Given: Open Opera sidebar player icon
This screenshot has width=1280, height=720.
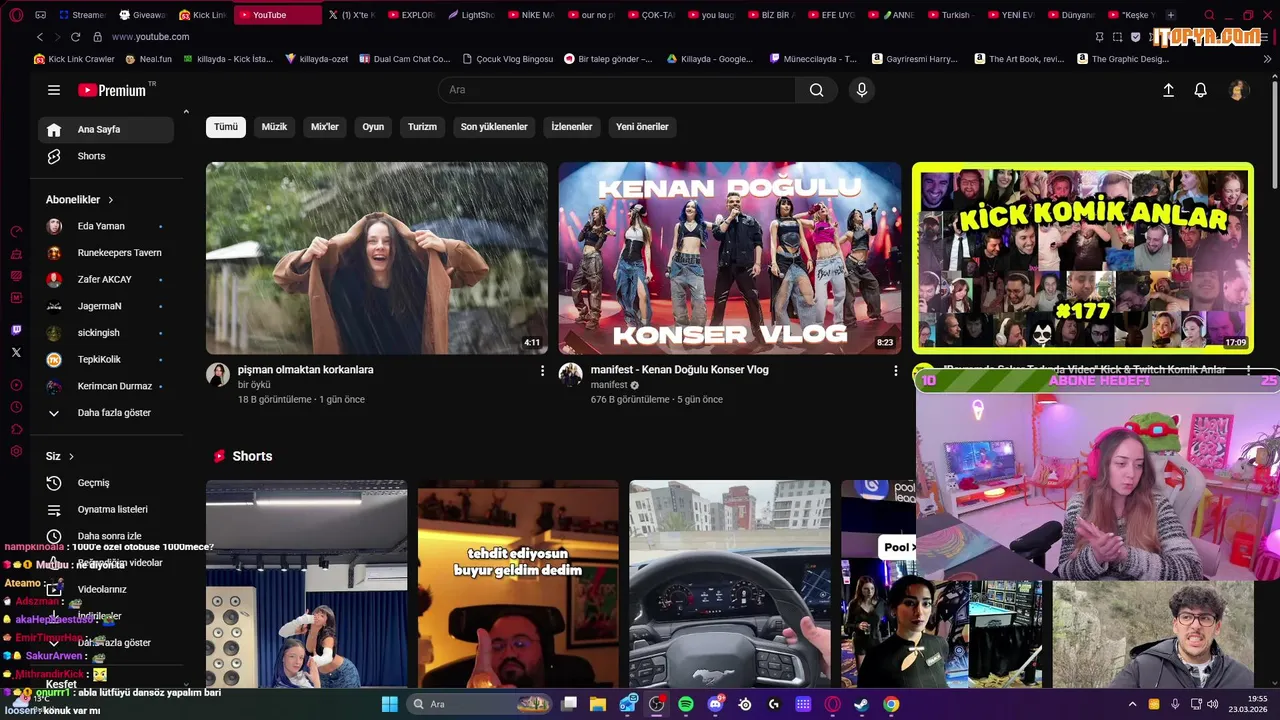Looking at the screenshot, I should (x=16, y=385).
